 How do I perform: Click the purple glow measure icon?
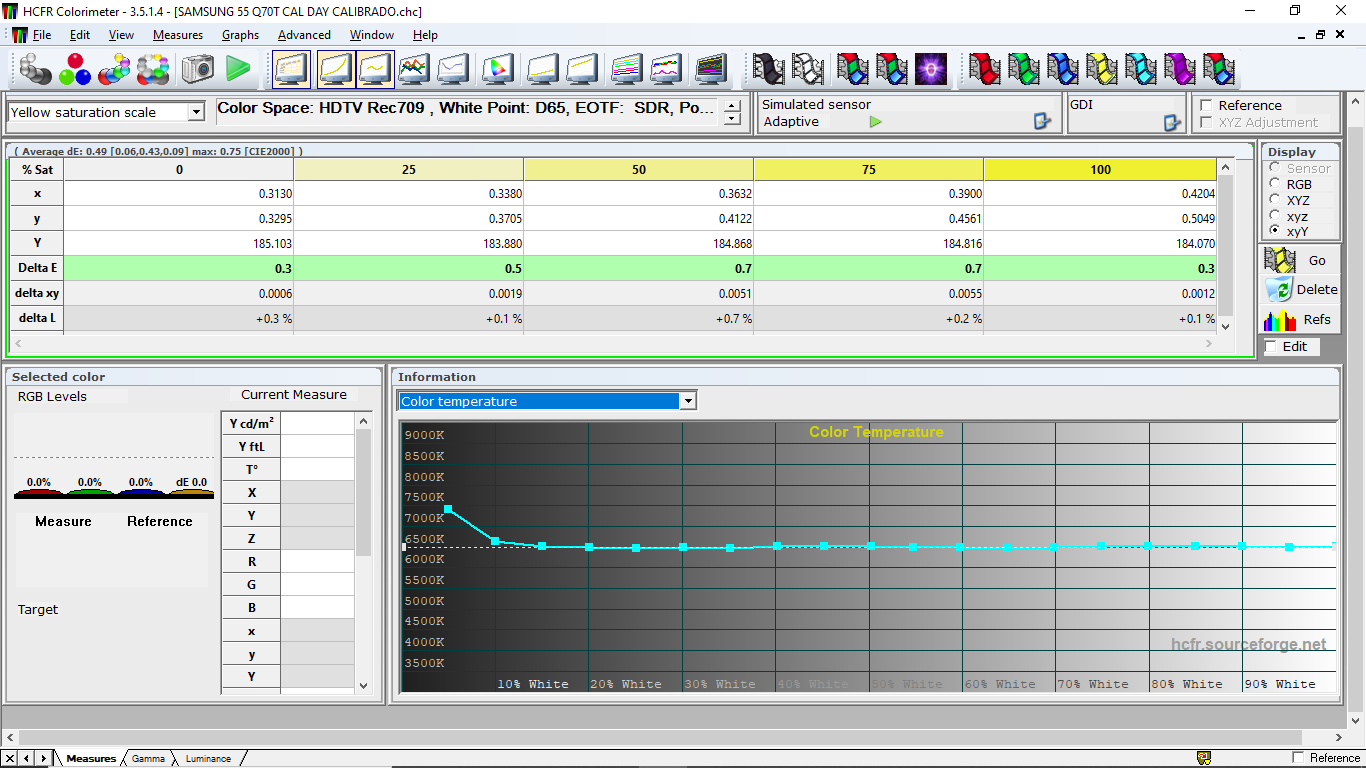(x=931, y=69)
